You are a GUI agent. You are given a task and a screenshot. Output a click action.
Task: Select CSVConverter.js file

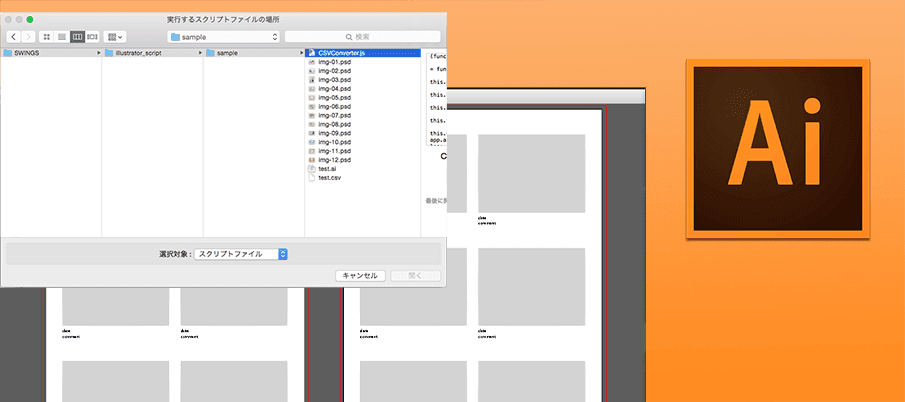click(x=362, y=53)
